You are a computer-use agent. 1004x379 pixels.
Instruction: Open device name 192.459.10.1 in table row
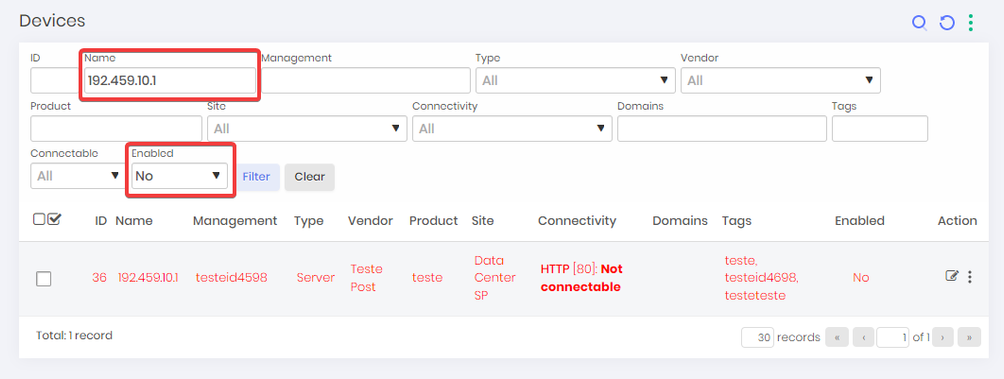pos(148,277)
